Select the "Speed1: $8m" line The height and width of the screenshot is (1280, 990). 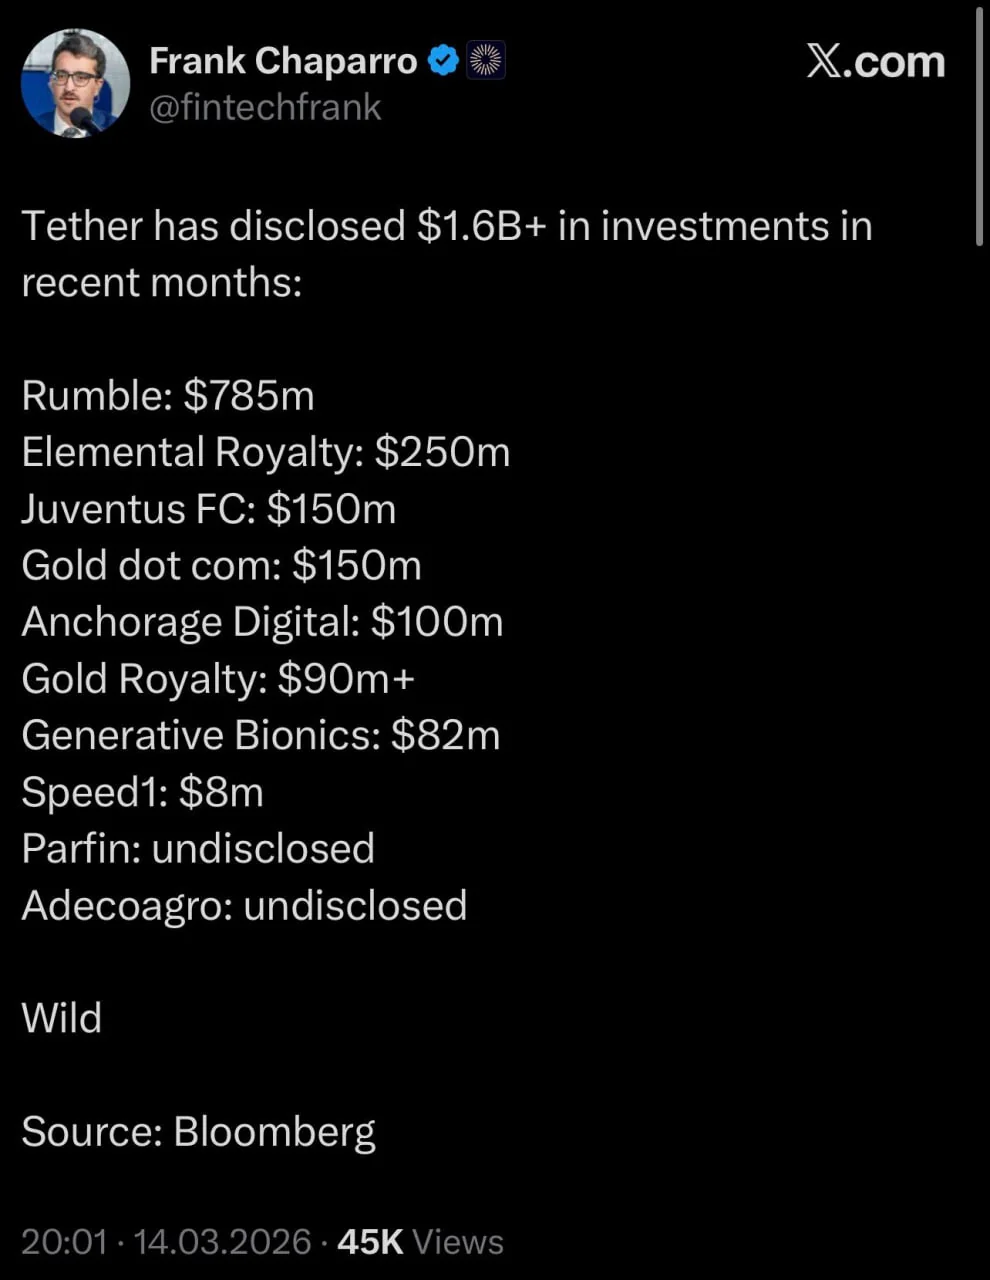tap(142, 792)
